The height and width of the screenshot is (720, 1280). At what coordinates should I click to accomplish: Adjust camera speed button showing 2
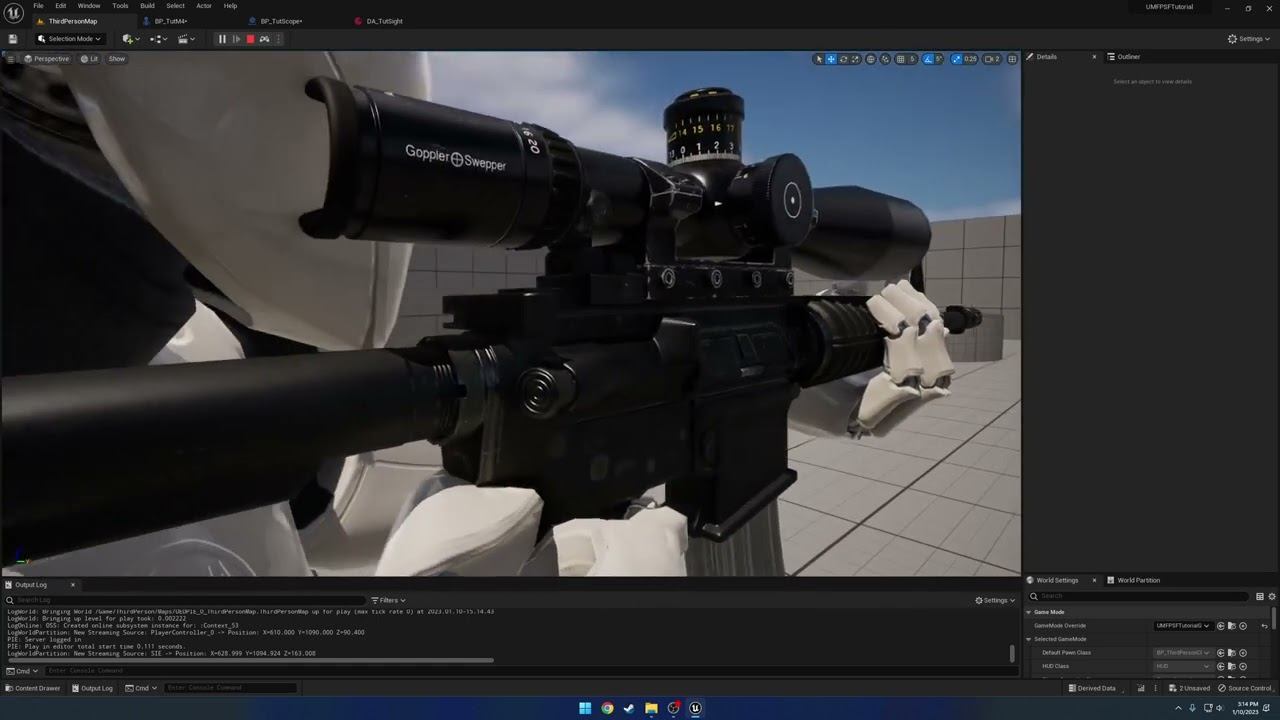point(992,59)
